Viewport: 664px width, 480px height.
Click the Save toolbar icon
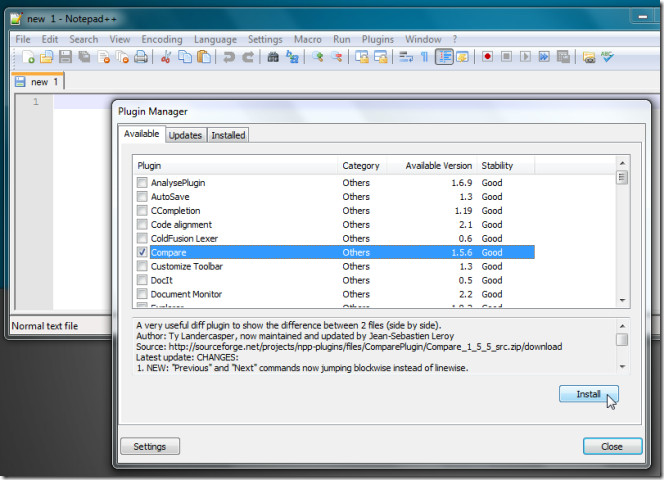[x=65, y=57]
